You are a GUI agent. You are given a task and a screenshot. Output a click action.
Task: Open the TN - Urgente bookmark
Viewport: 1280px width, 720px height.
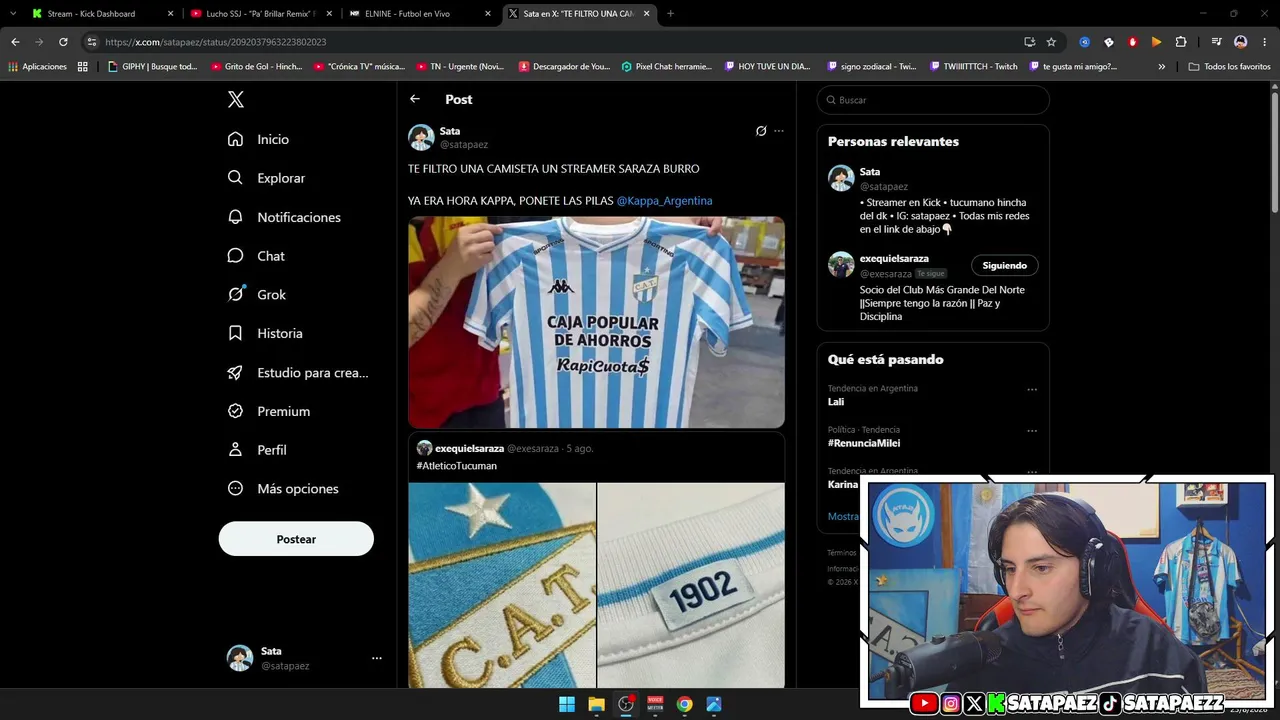(460, 67)
